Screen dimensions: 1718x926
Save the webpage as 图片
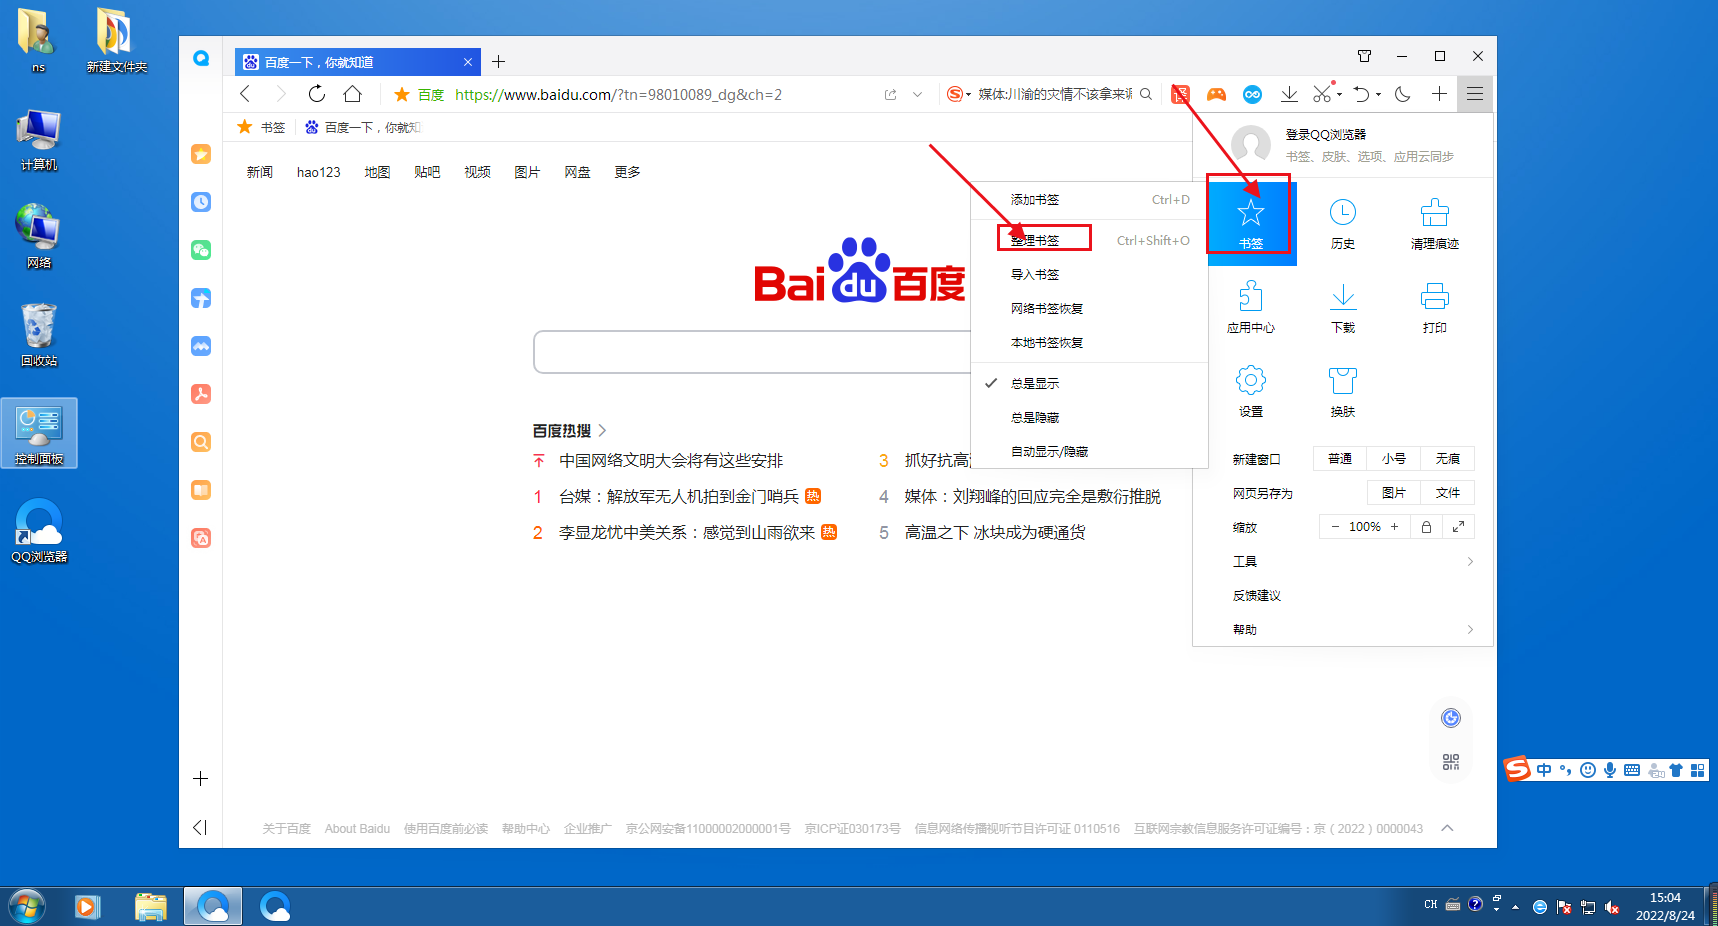click(1394, 493)
